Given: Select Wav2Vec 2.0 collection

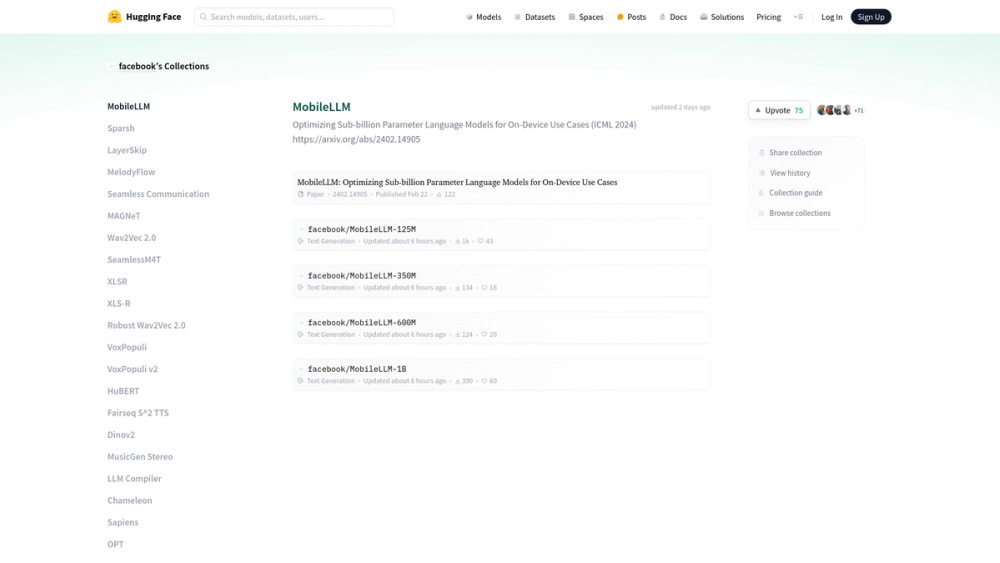Looking at the screenshot, I should [x=131, y=238].
